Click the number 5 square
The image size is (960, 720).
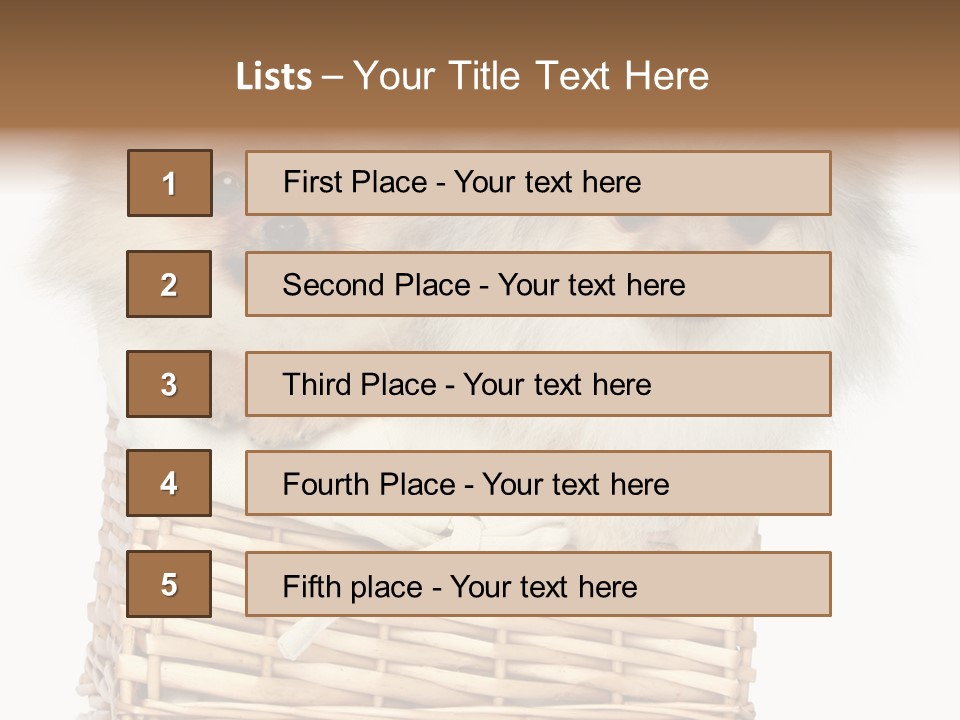coord(169,584)
